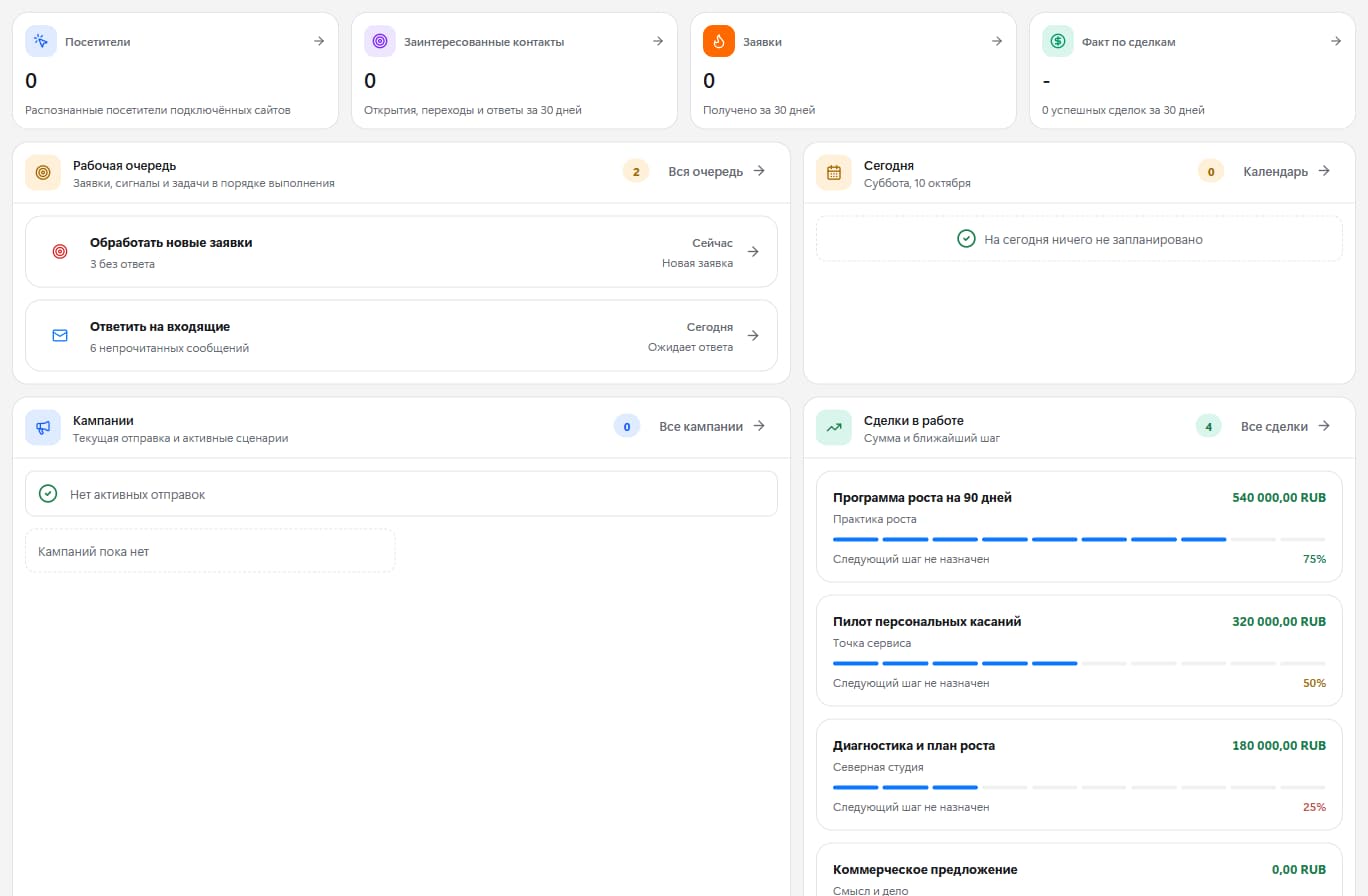Click the text 6 непрочитанных сообщений
The image size is (1368, 896).
click(x=169, y=348)
